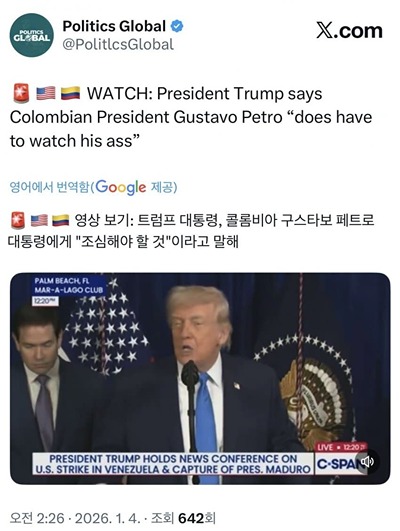This screenshot has height=531, width=400.
Task: Click the X.com logo
Action: tap(350, 31)
